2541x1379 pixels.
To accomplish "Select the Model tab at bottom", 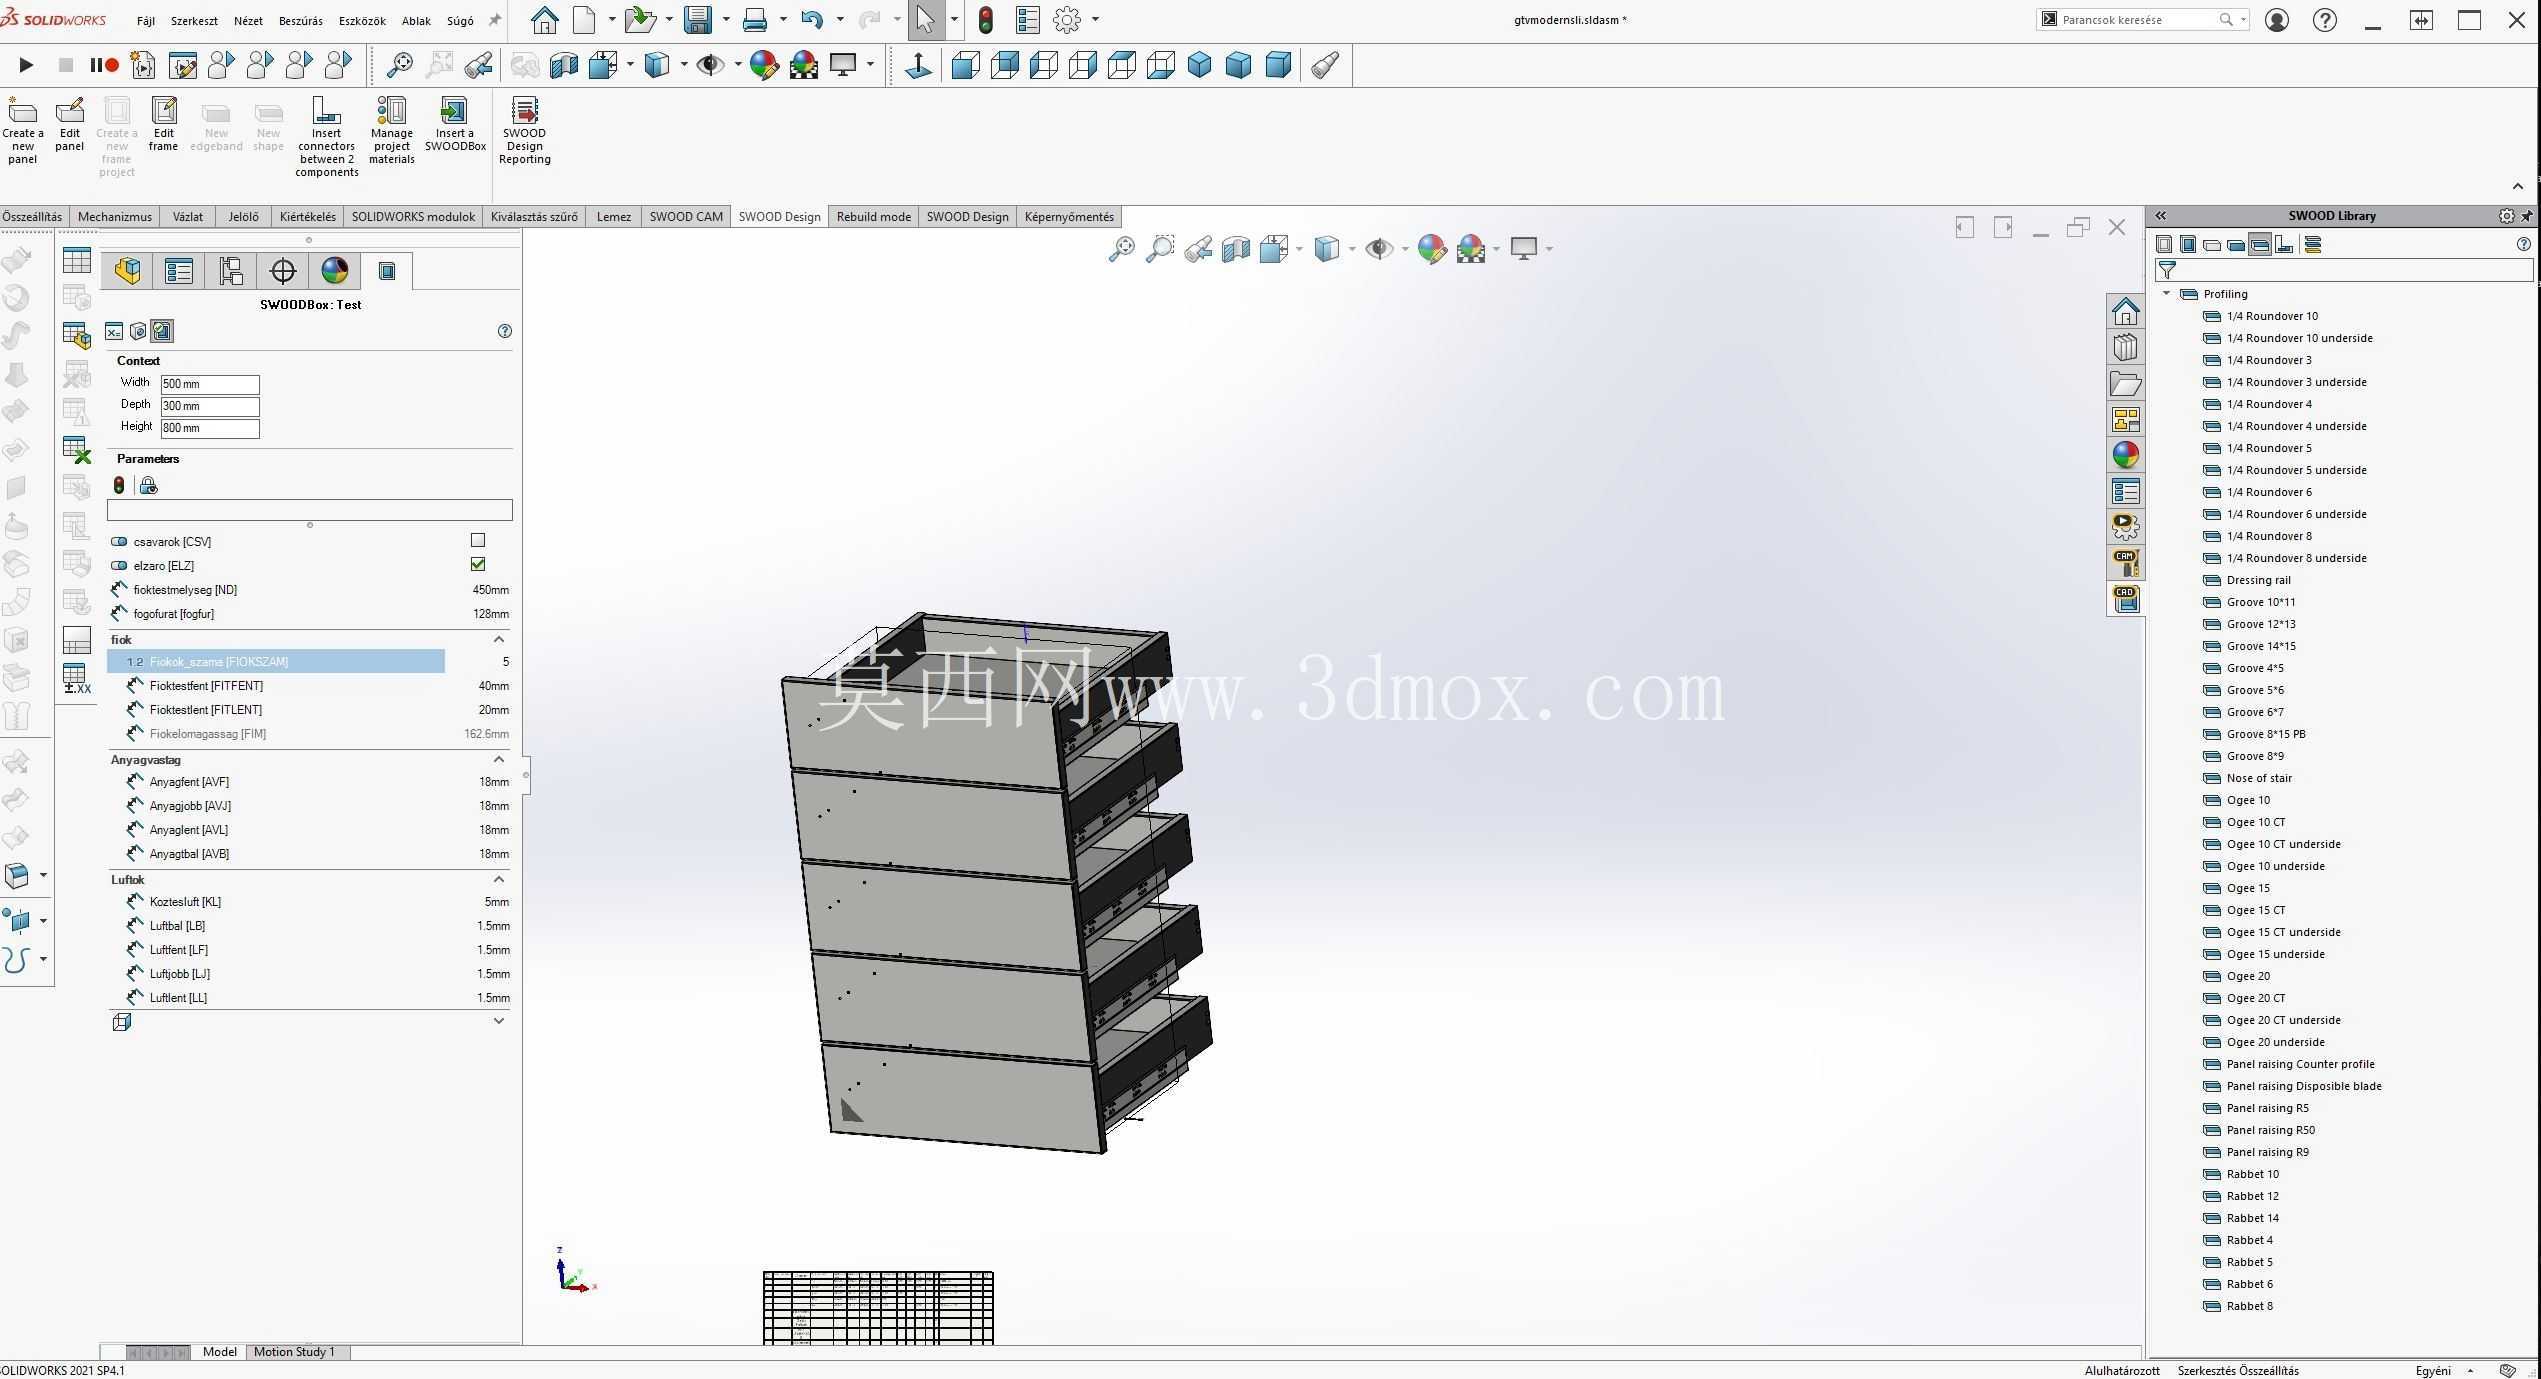I will [x=219, y=1352].
